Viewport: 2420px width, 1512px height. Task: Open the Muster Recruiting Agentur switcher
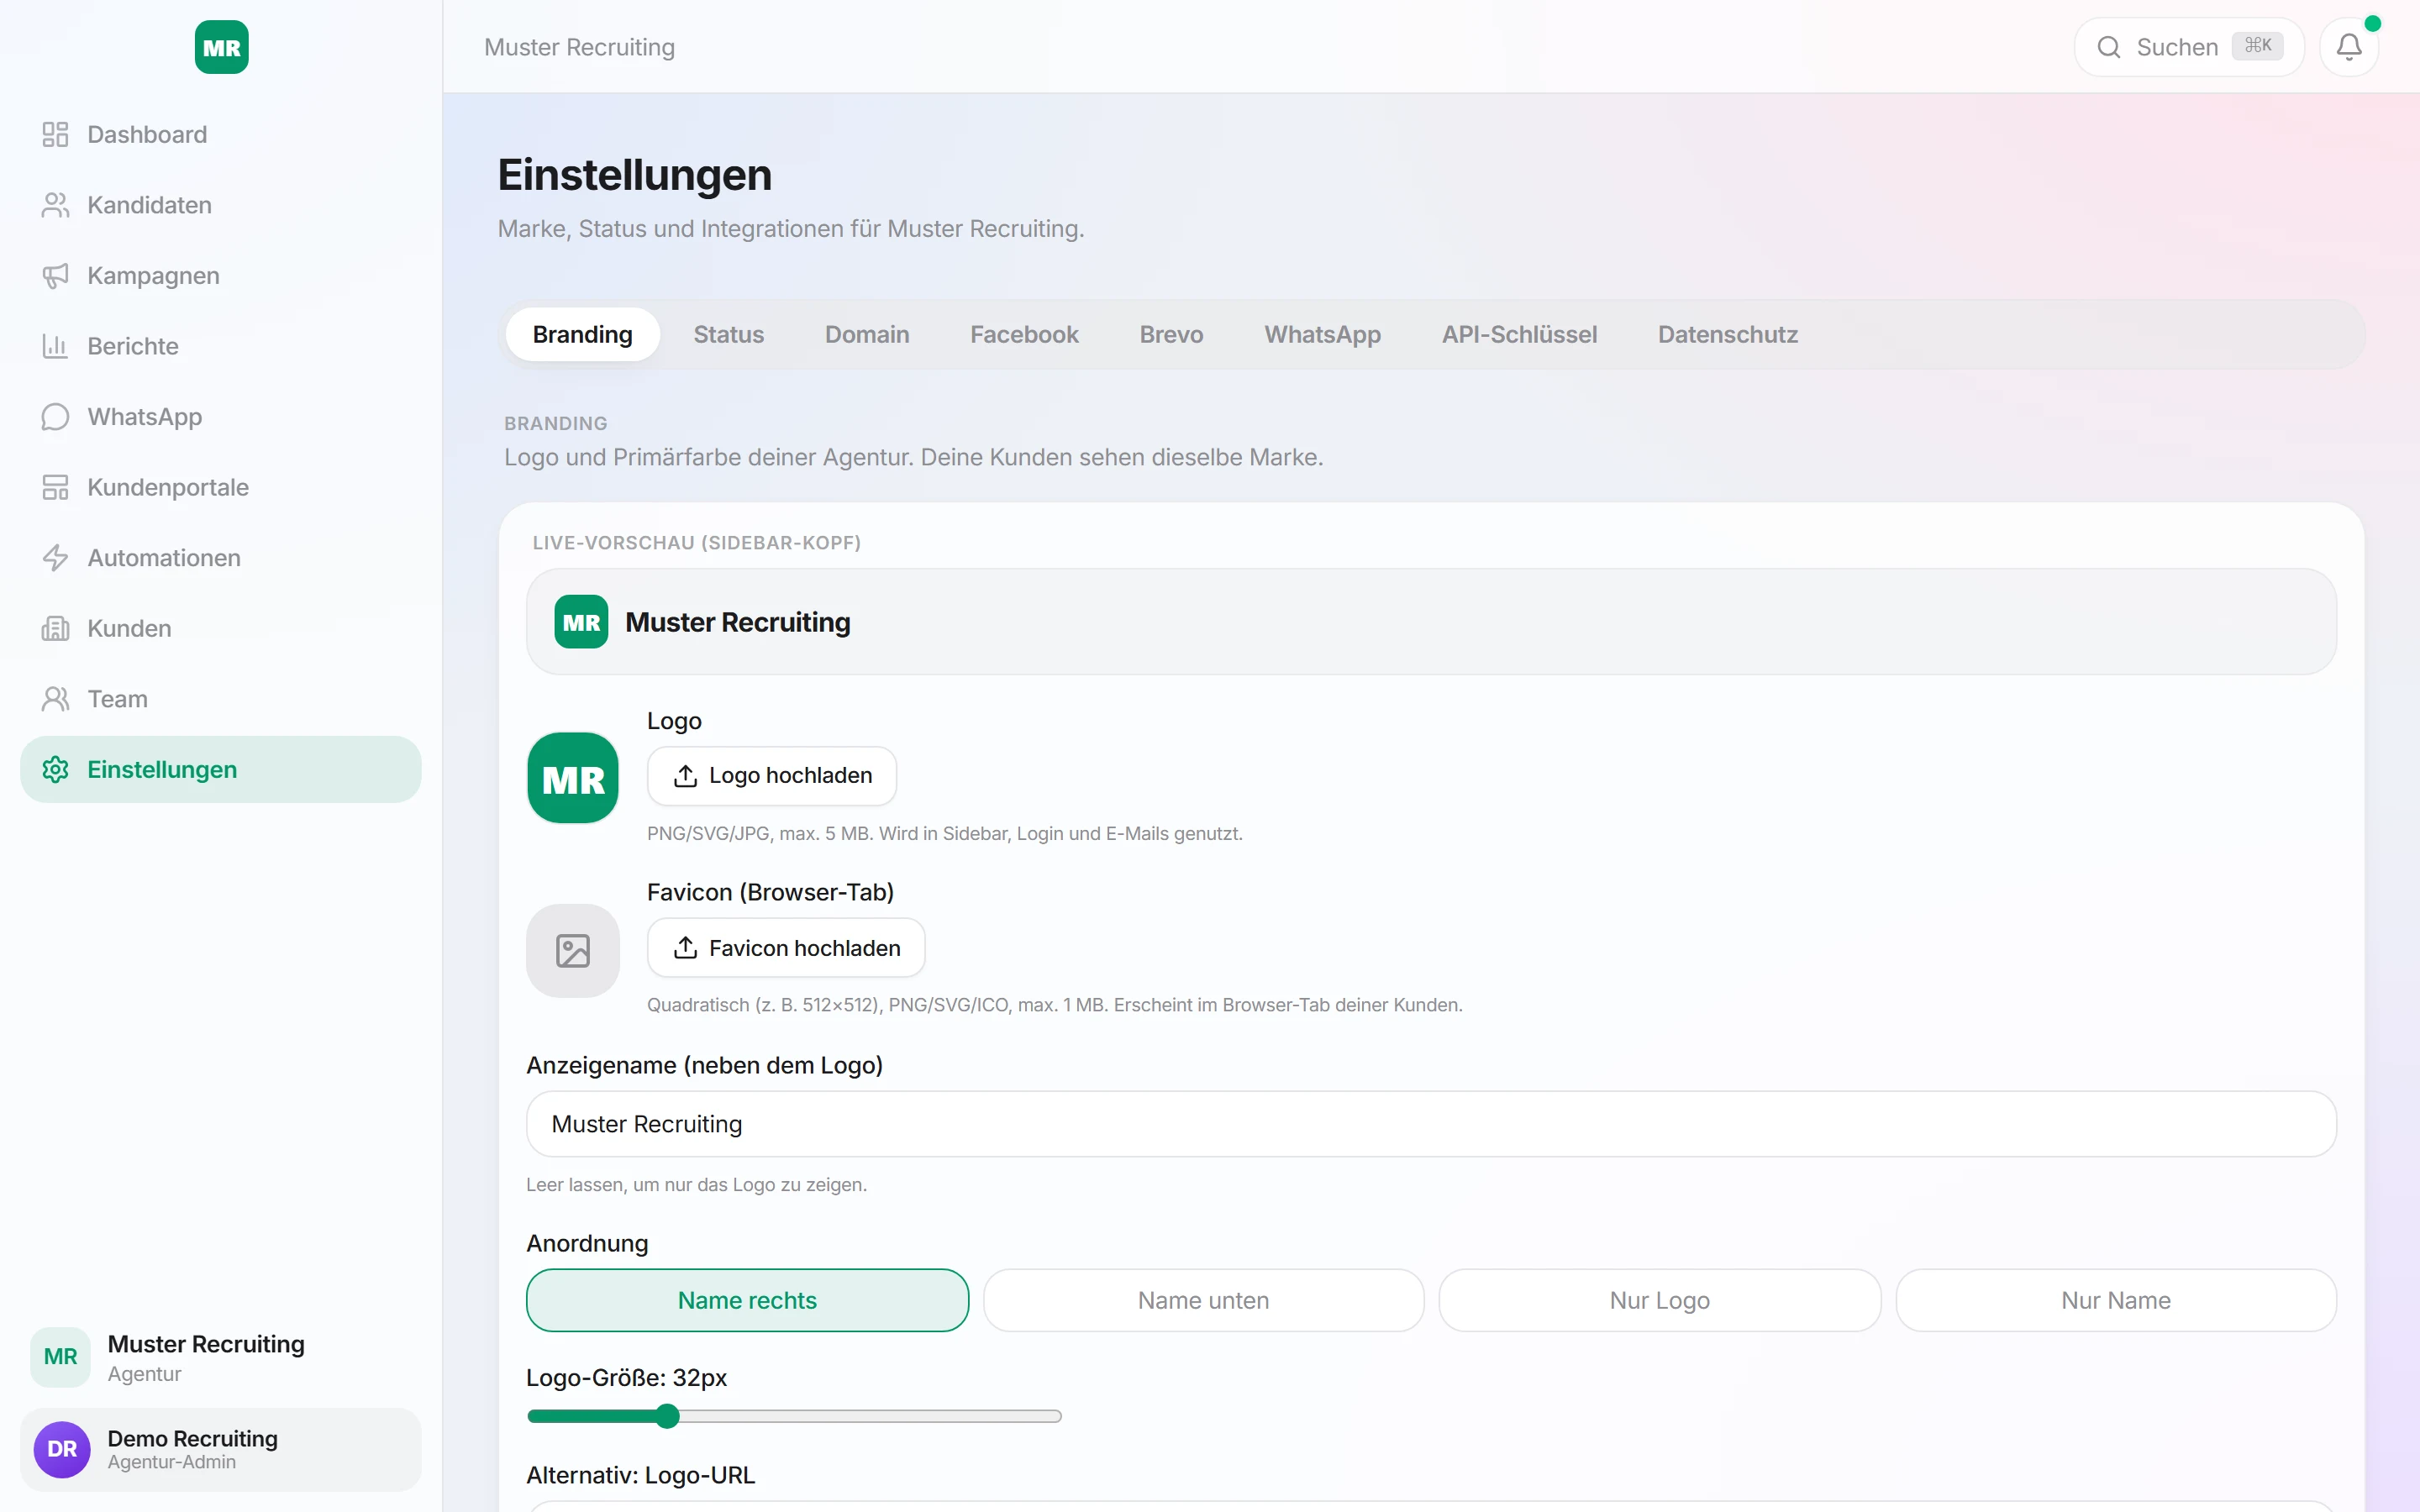click(x=220, y=1357)
